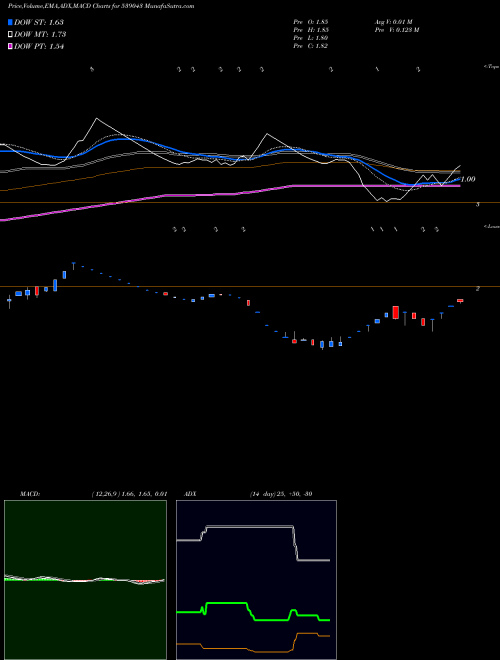The height and width of the screenshot is (660, 500).
Task: Select the 'DOW PT: 1.54' legend label
Action: [x=39, y=47]
